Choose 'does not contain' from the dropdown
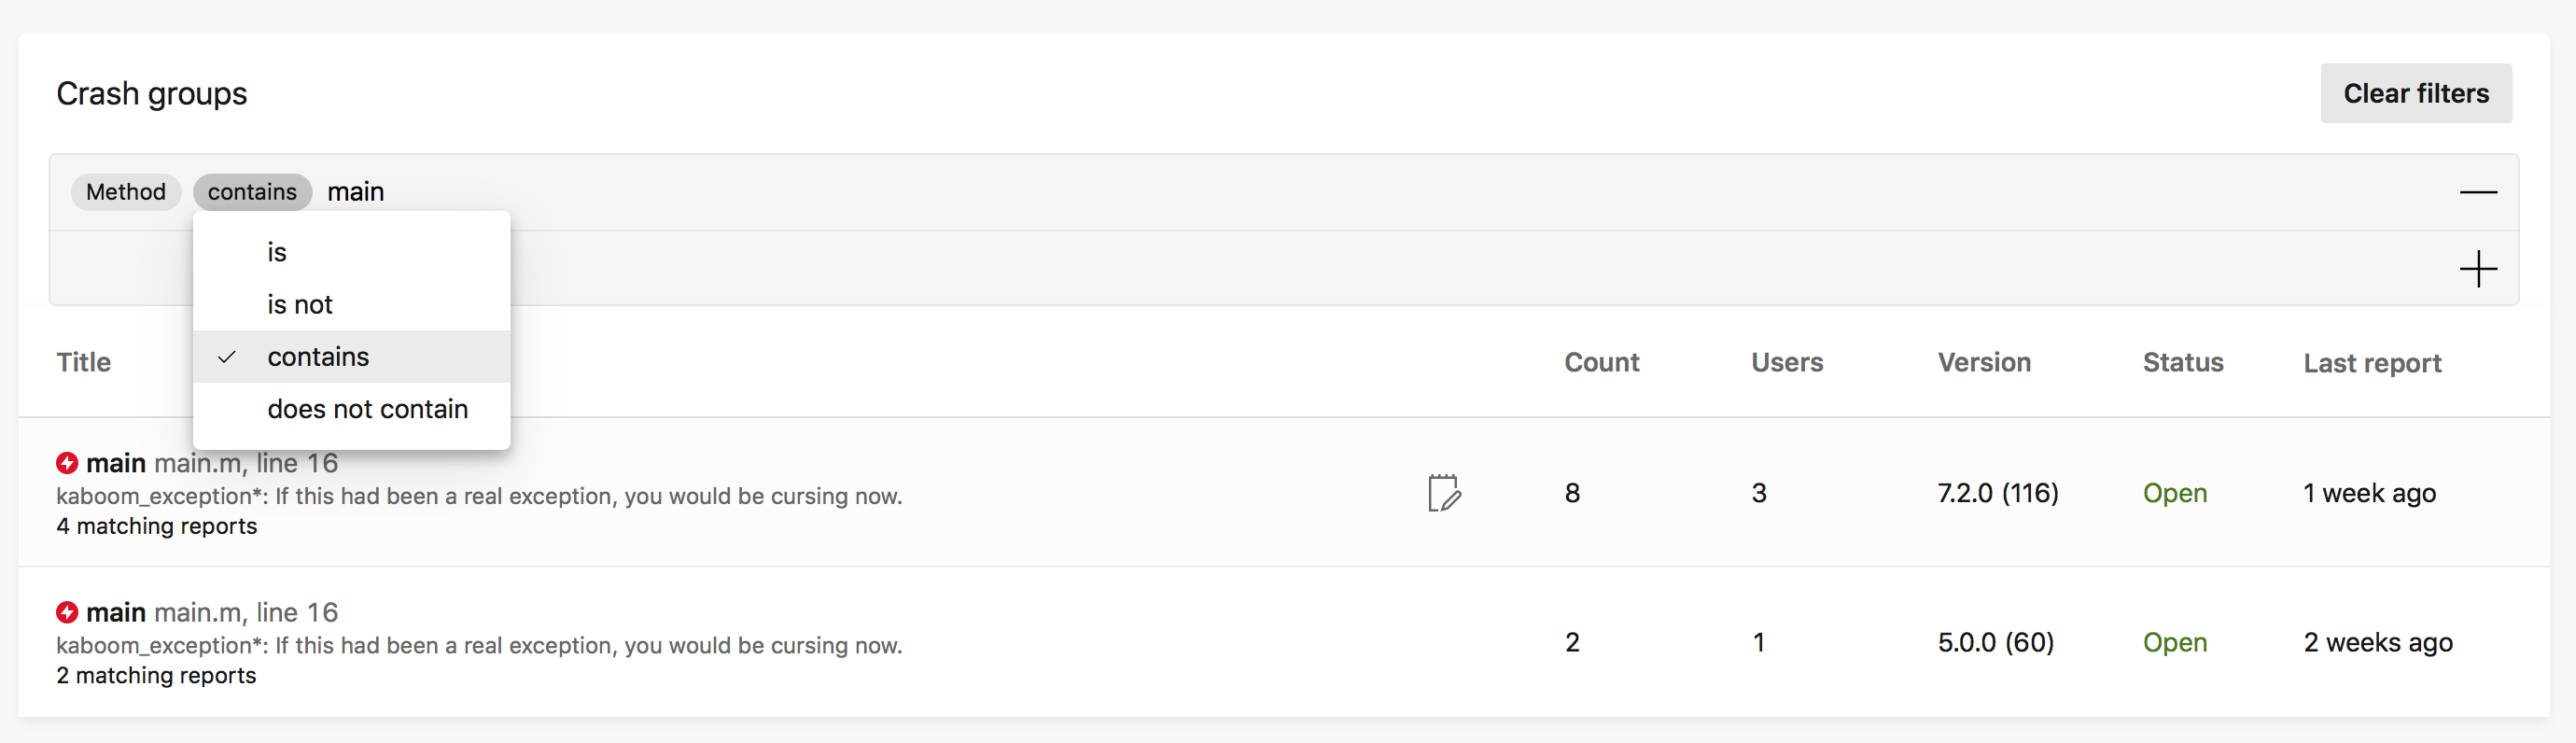 point(367,408)
